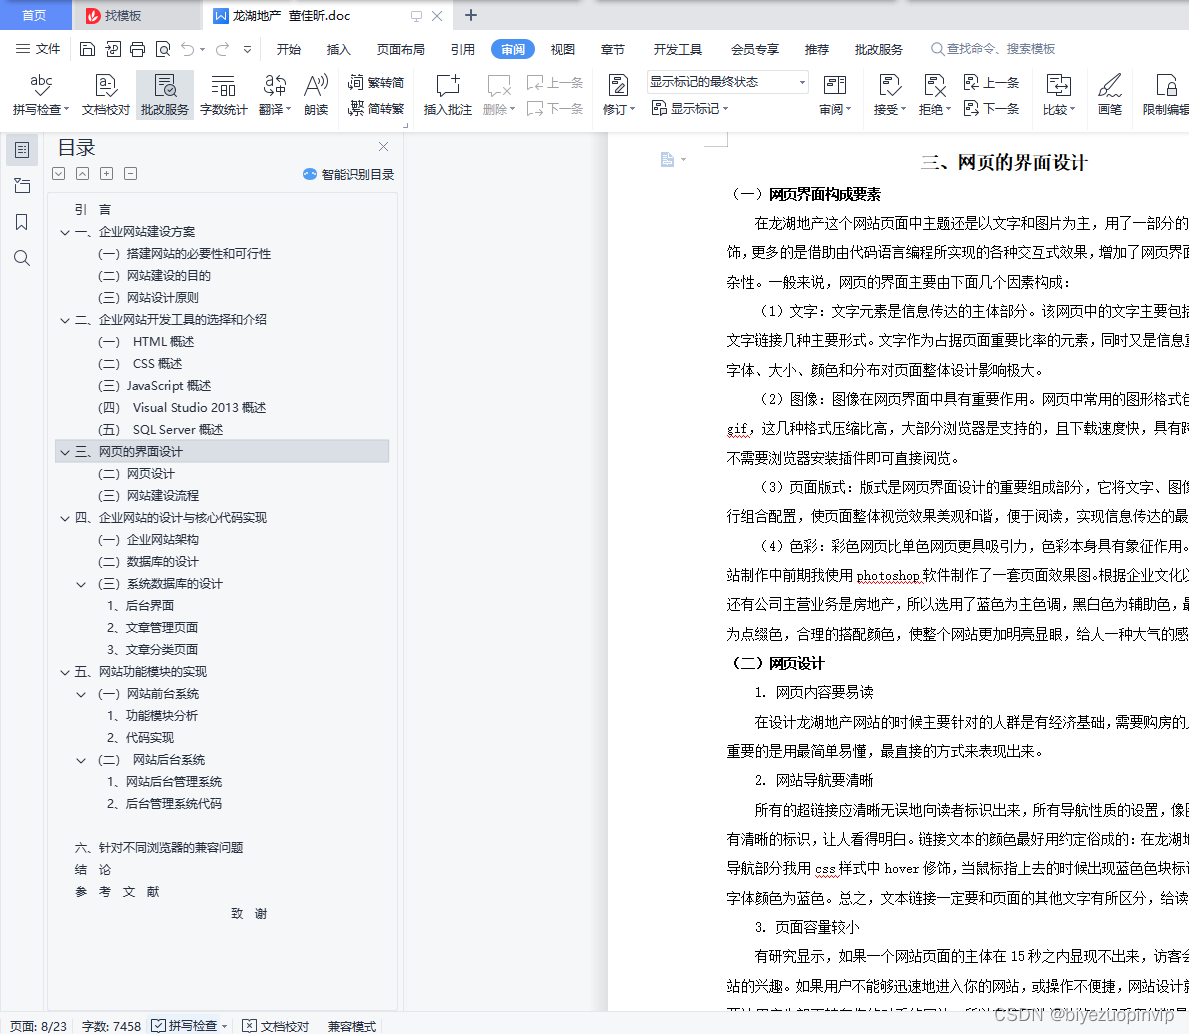Click the save document icon
This screenshot has width=1189, height=1034.
[87, 49]
